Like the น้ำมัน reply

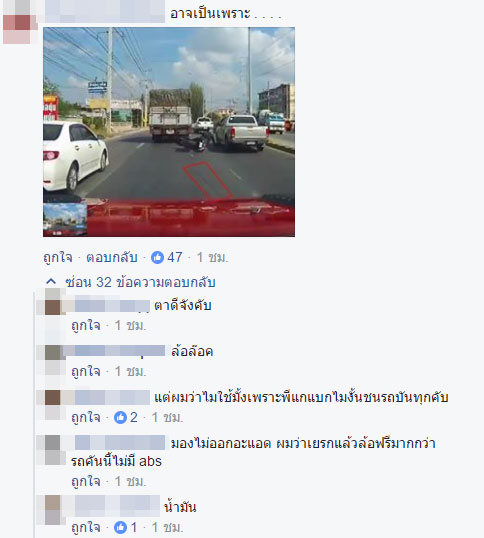tap(86, 527)
